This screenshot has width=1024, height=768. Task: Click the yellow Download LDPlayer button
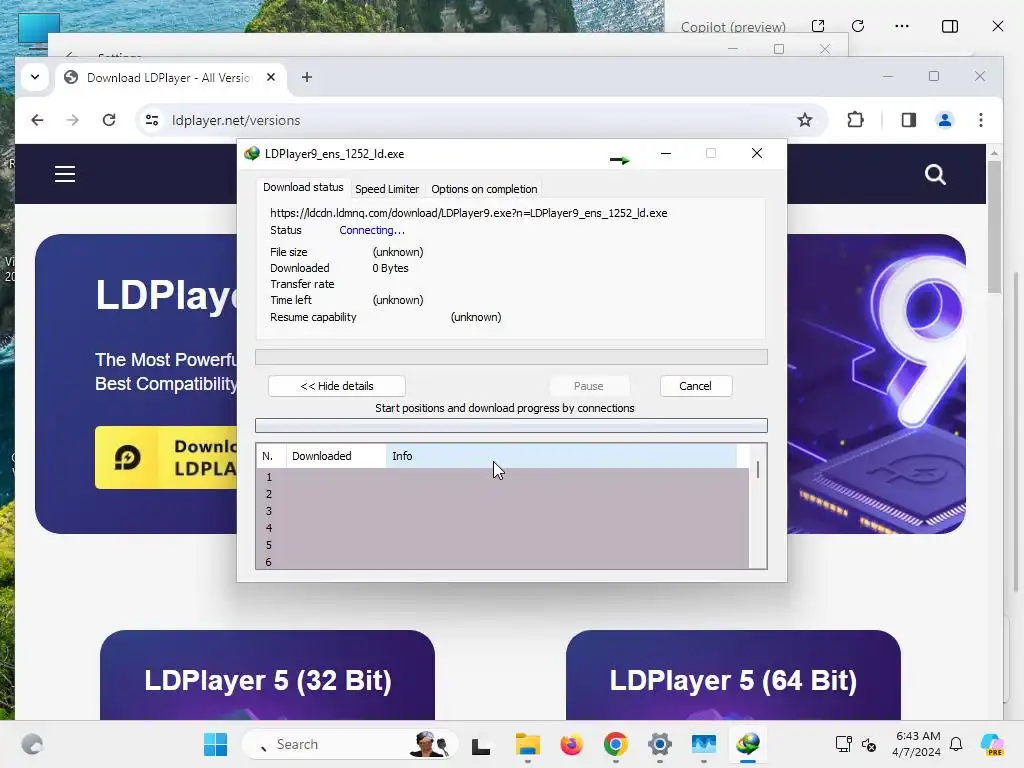(167, 457)
